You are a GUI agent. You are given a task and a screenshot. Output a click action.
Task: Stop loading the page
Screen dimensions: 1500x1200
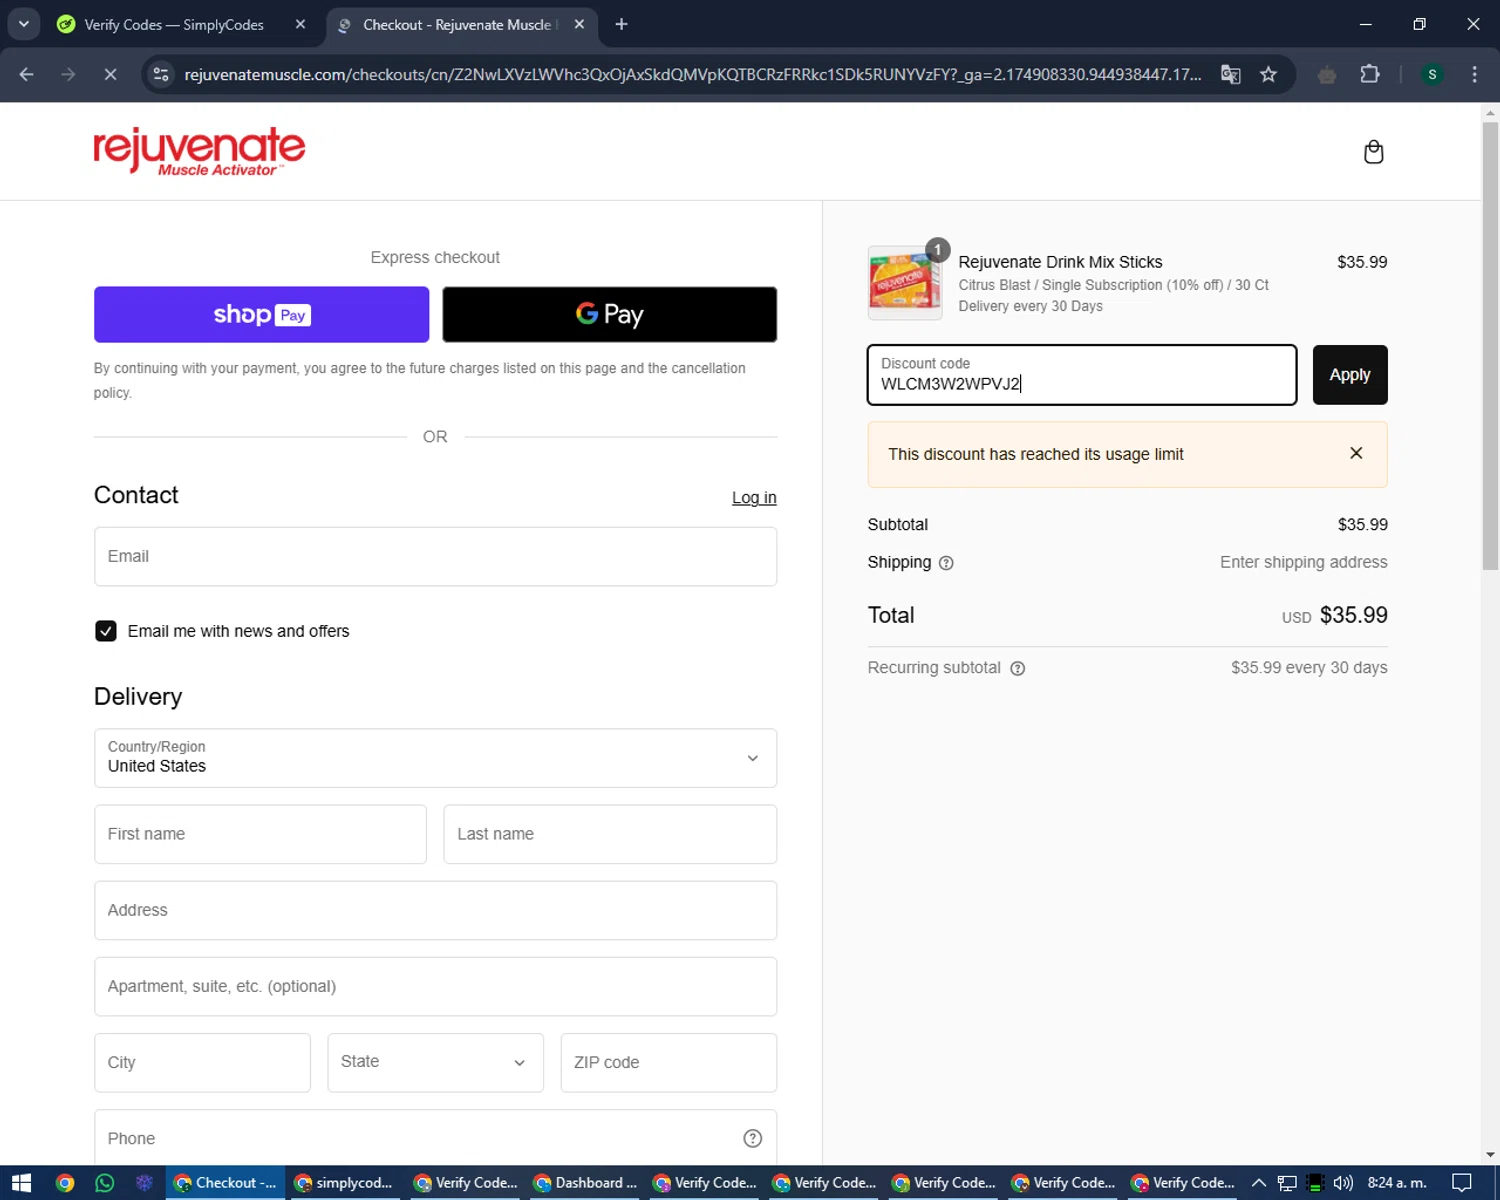click(110, 74)
